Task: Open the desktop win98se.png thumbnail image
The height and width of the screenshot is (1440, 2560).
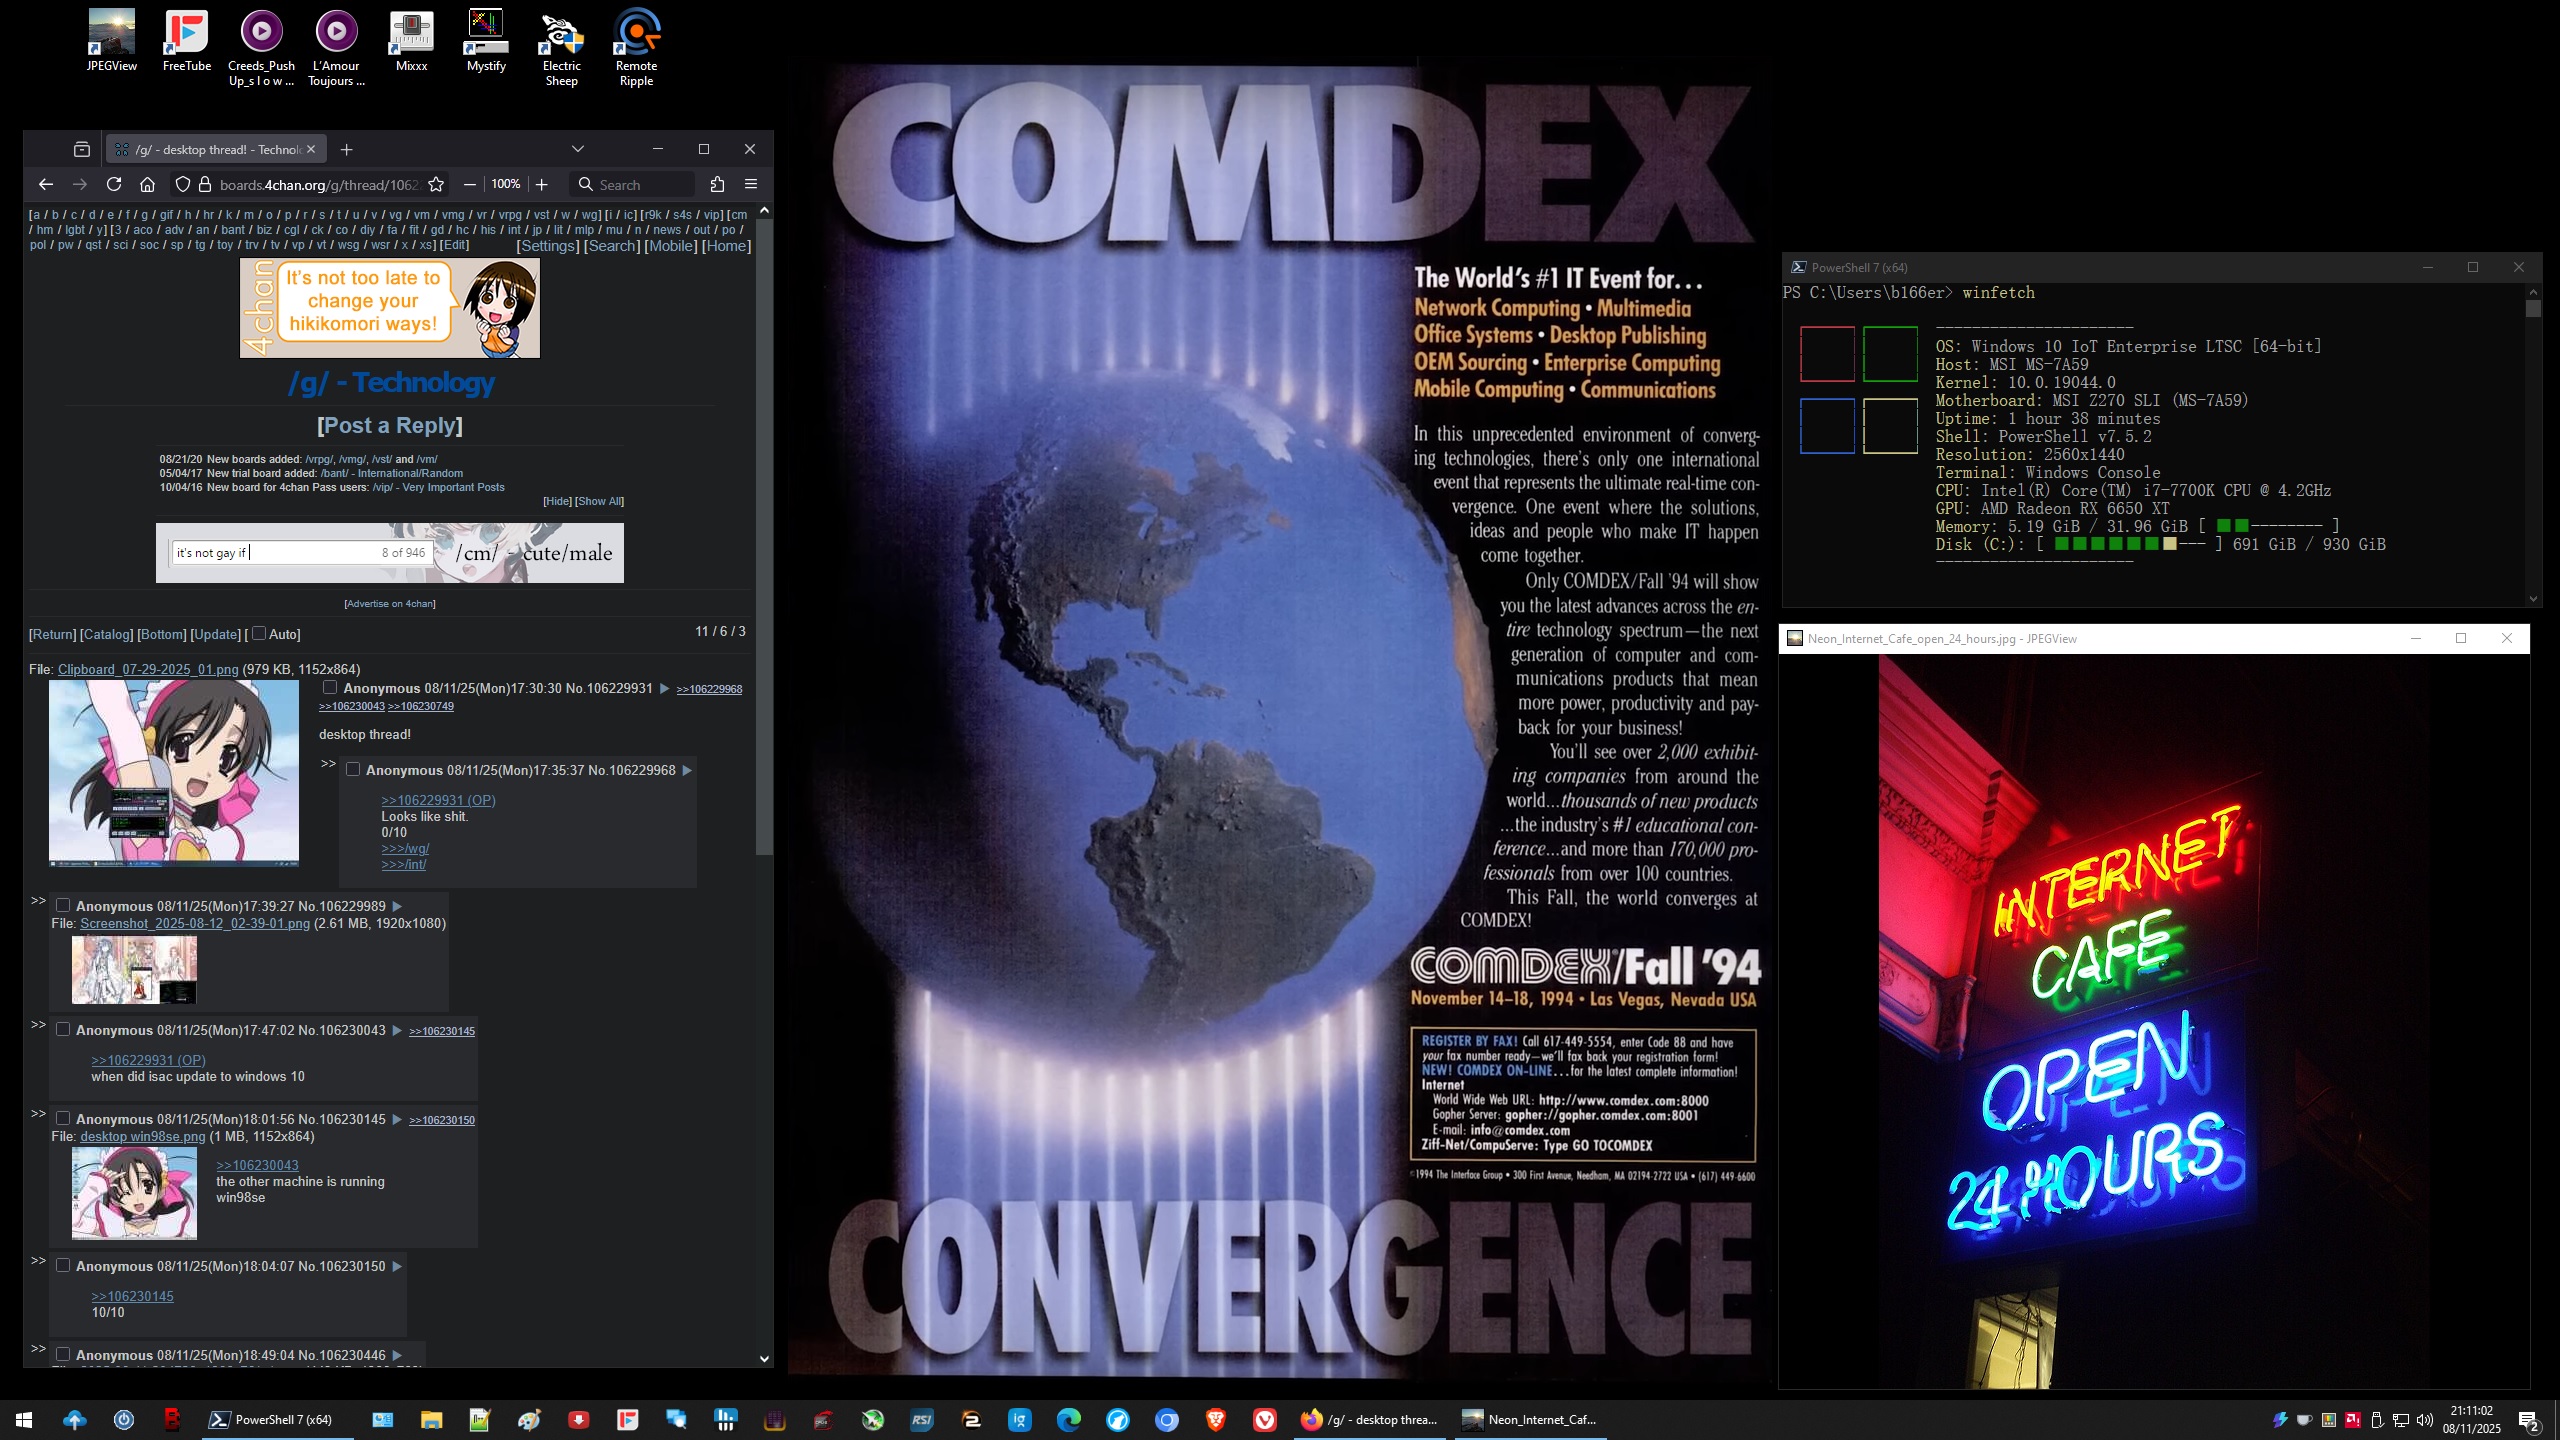Action: tap(134, 1192)
